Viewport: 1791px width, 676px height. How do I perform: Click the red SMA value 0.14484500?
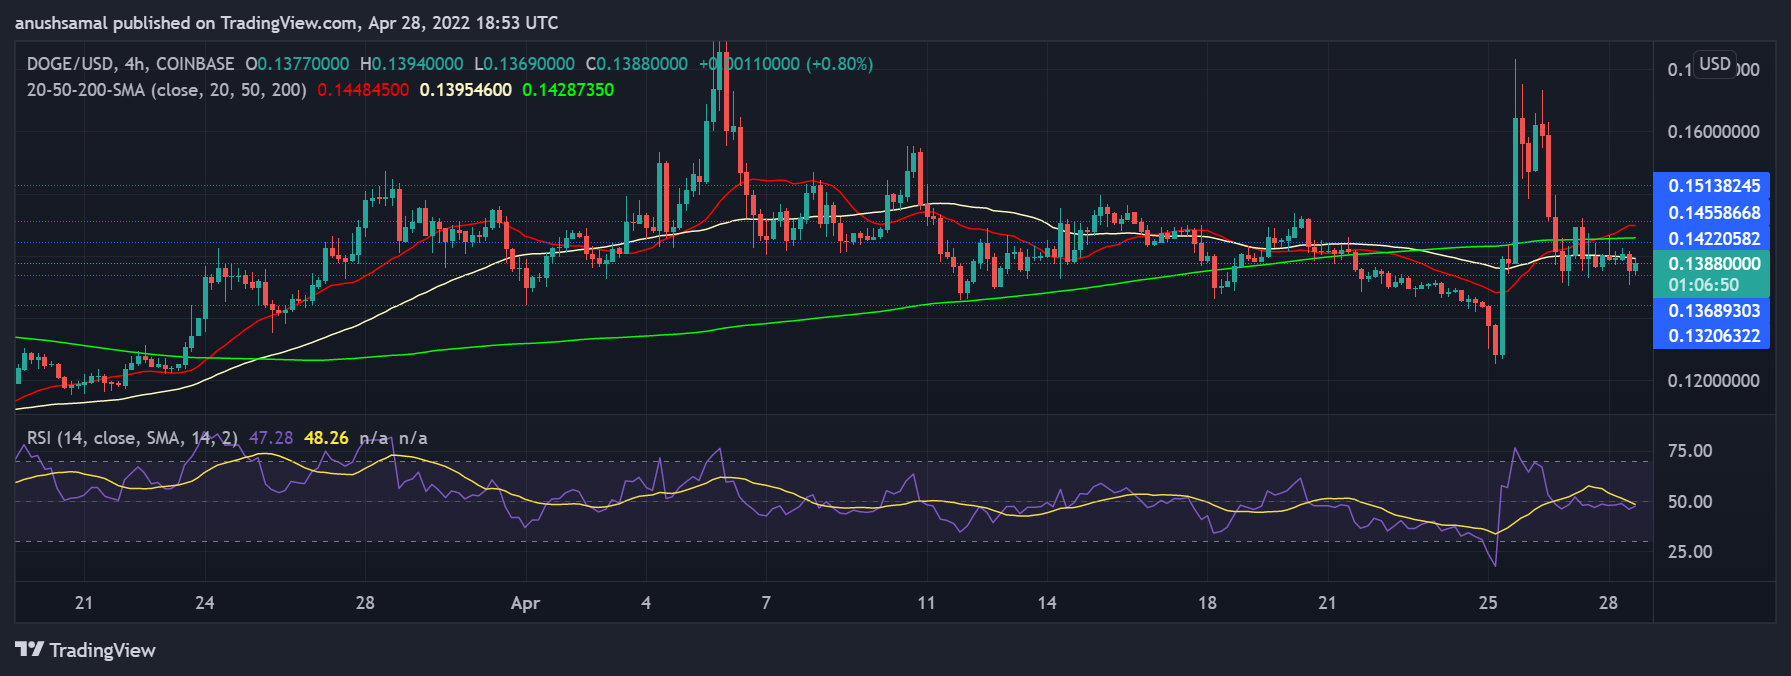(363, 90)
